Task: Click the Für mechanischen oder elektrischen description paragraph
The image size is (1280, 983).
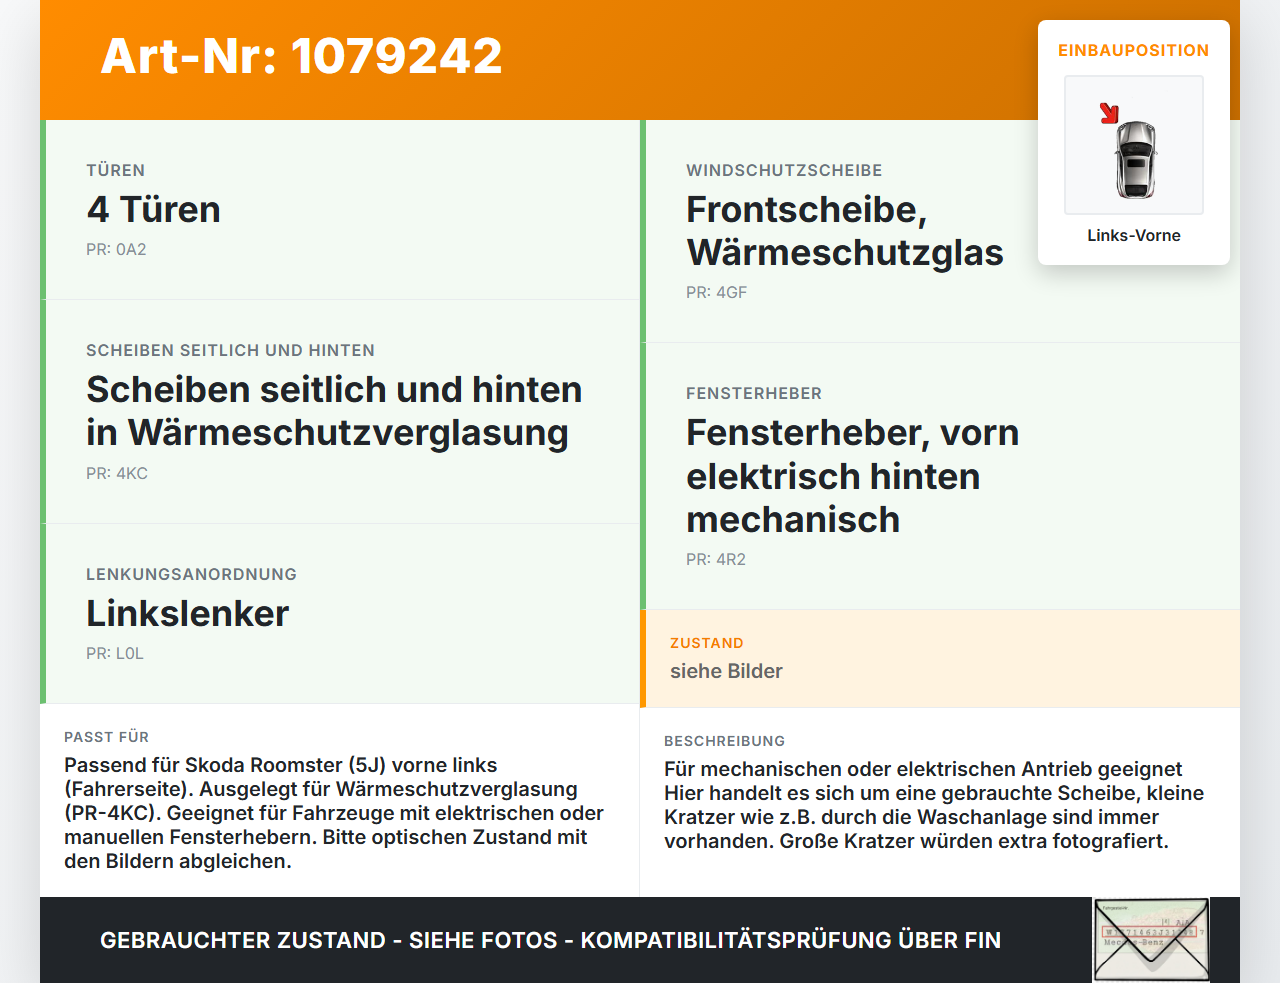Action: pyautogui.click(x=934, y=805)
